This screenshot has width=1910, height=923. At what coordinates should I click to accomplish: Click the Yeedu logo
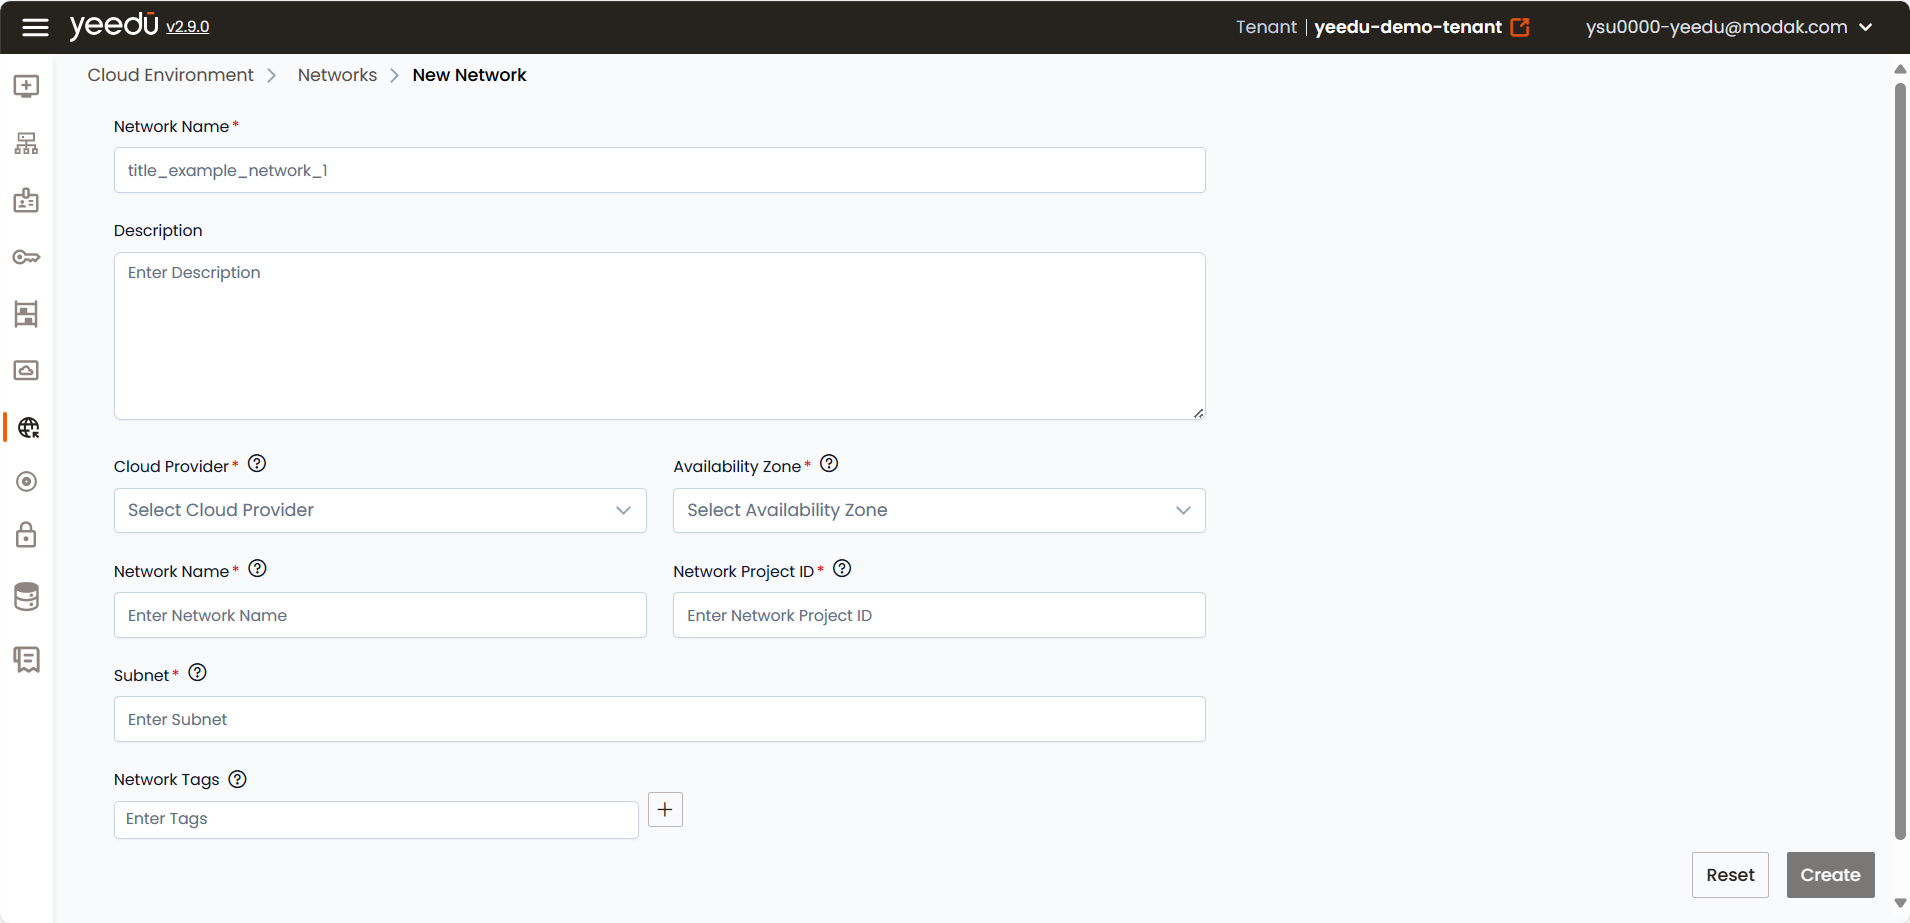pos(114,25)
